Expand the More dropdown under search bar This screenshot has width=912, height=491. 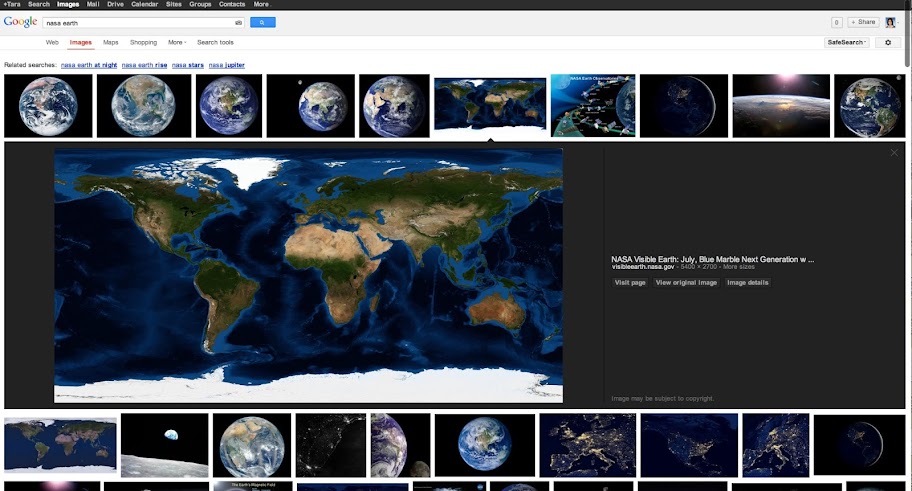click(177, 43)
